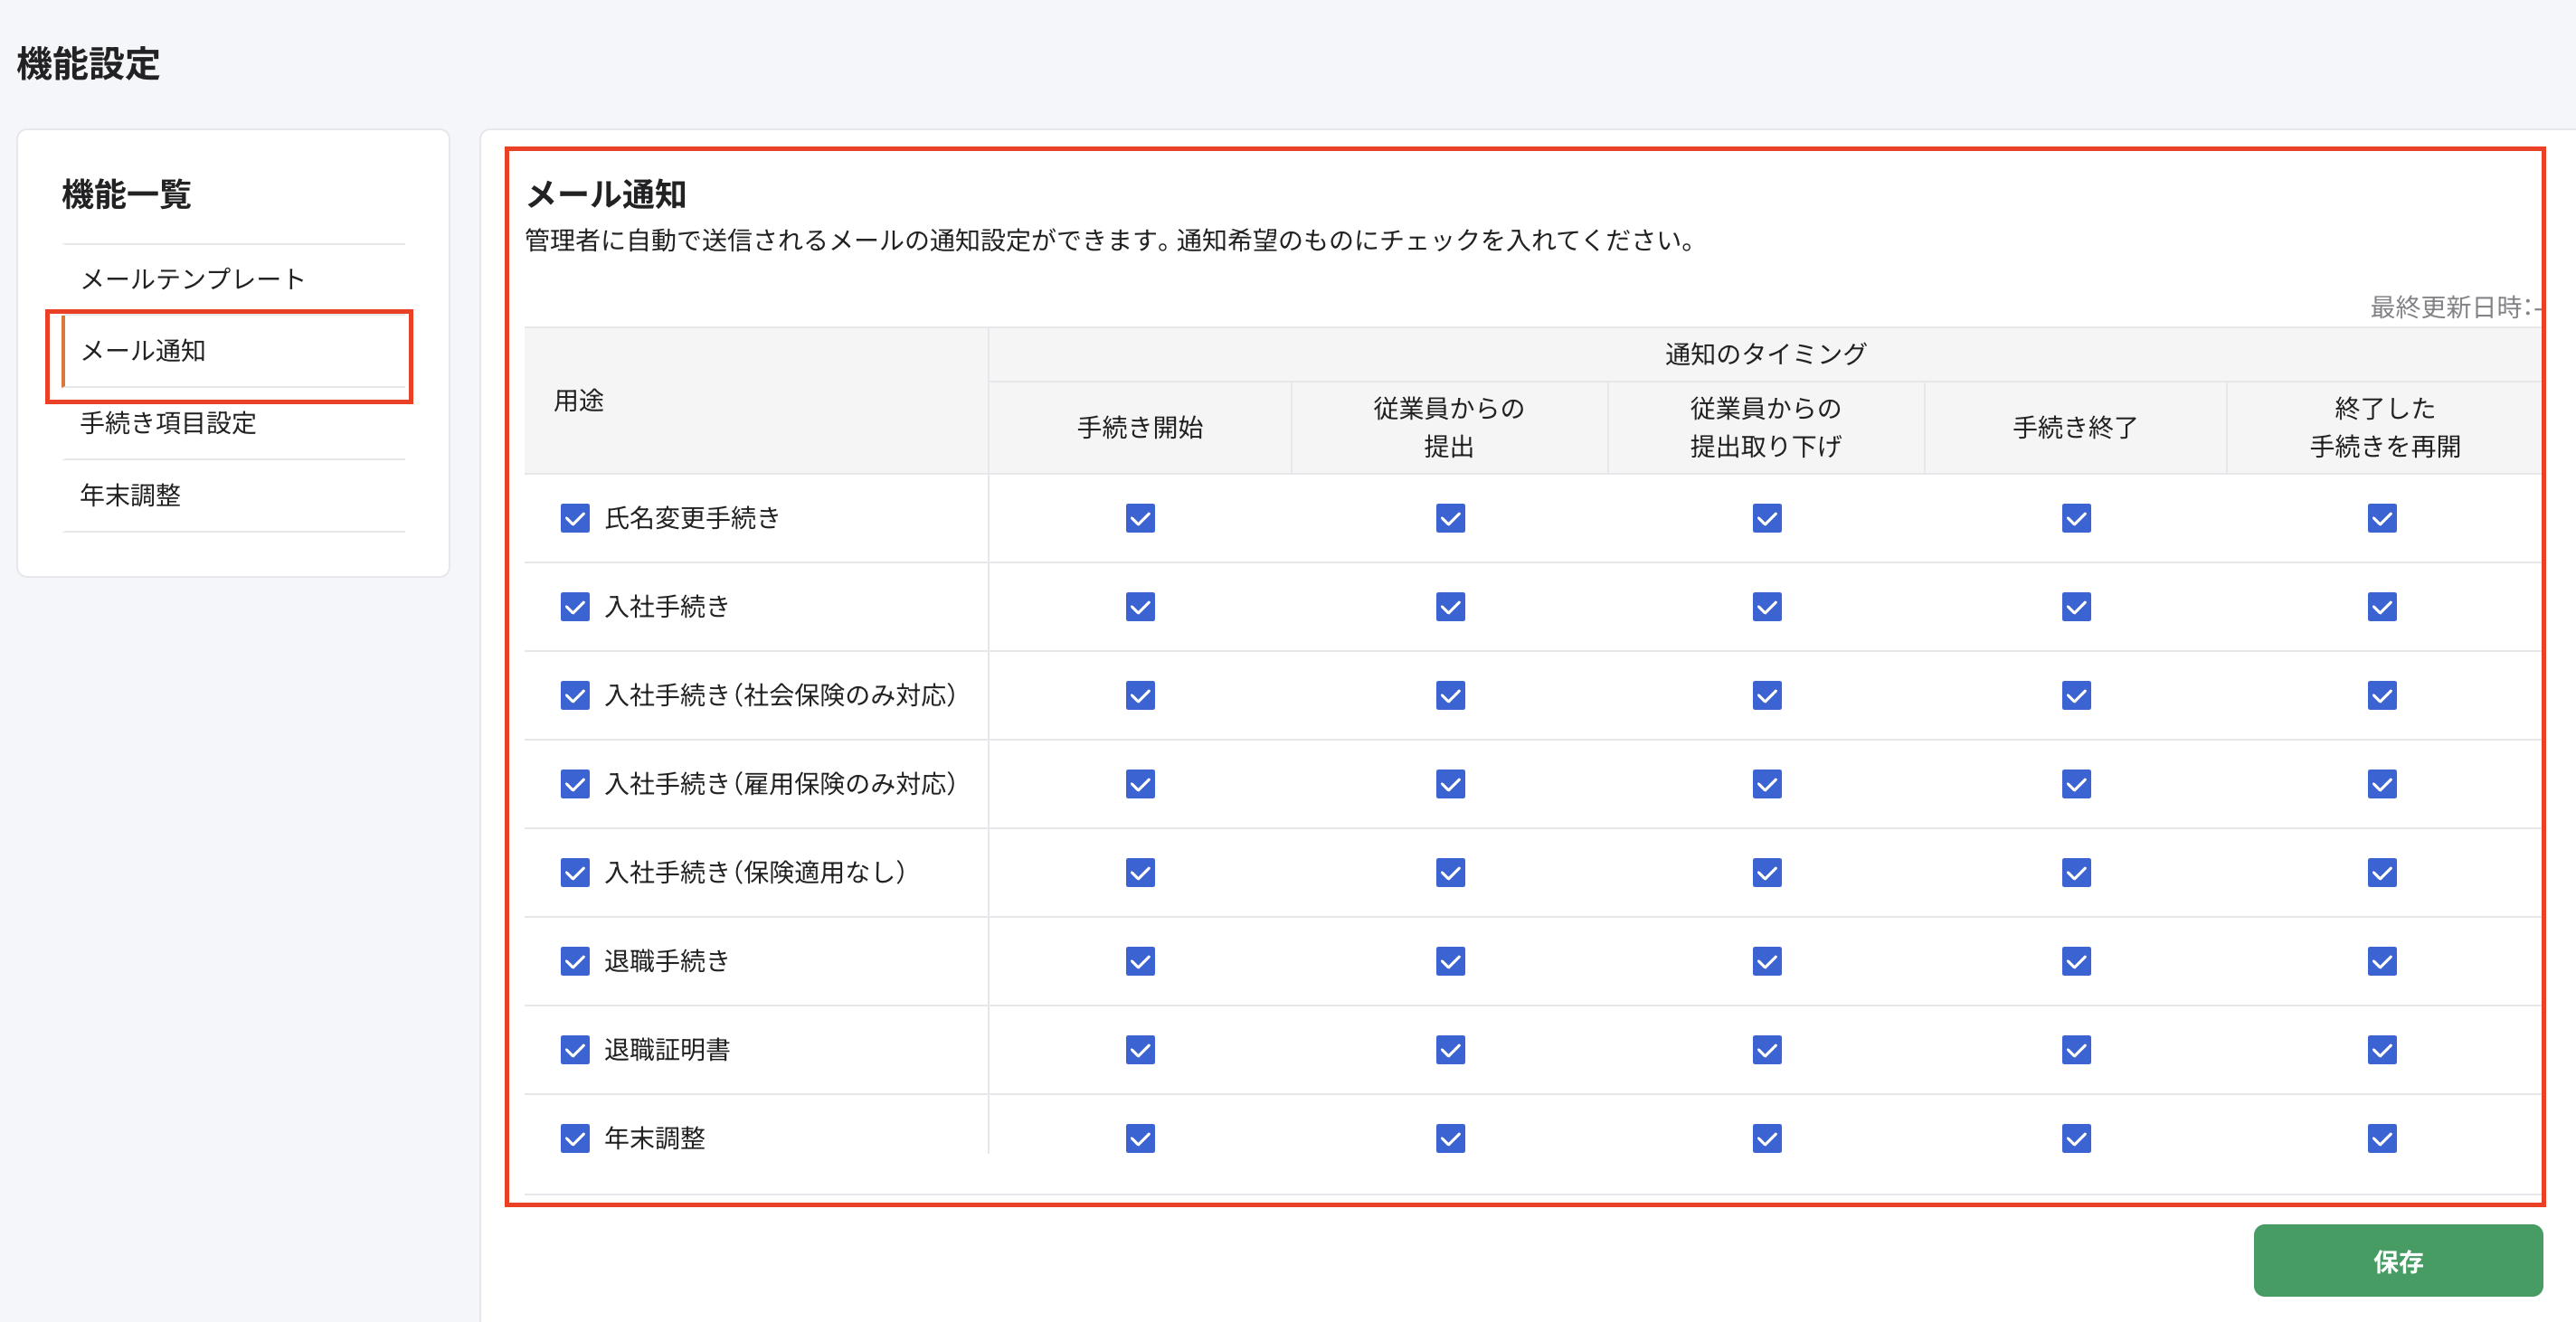Image resolution: width=2576 pixels, height=1322 pixels.
Task: Disable 手続き開始 notification for 退職手続き
Action: tap(1140, 961)
